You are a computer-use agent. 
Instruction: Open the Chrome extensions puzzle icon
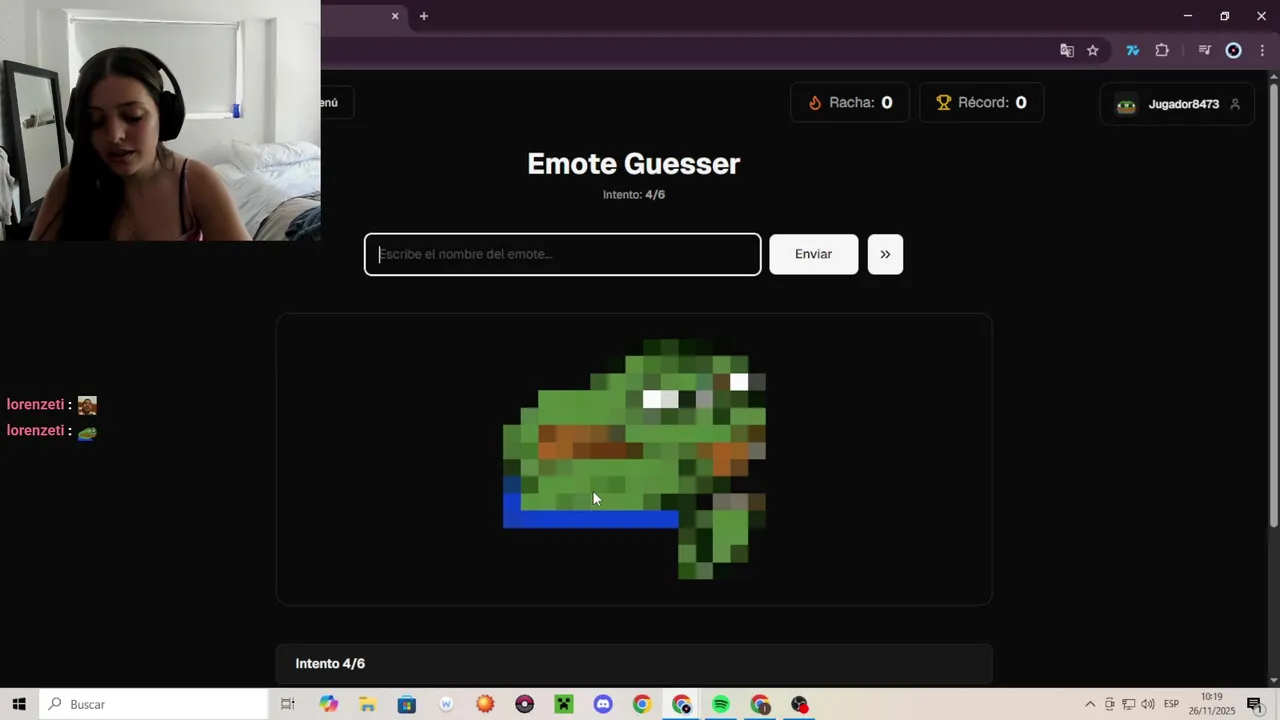[x=1162, y=50]
